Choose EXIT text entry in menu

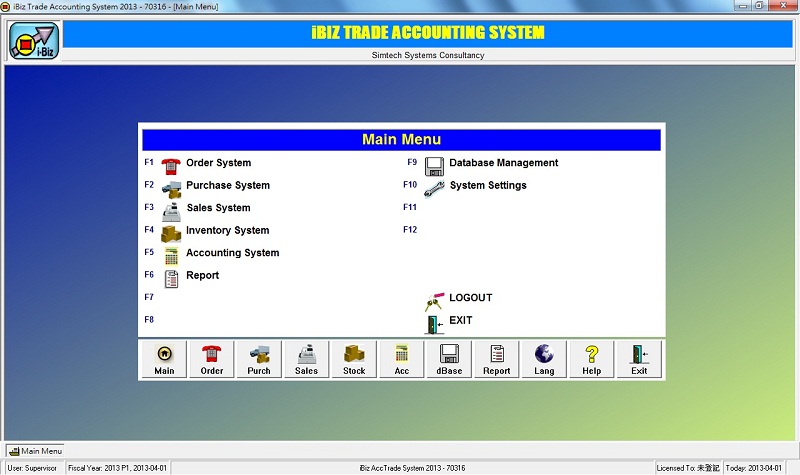coord(461,320)
